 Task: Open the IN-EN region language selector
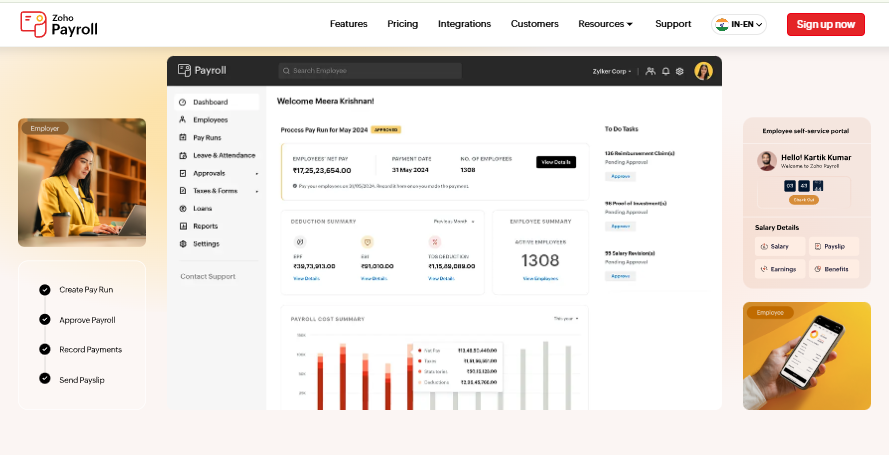click(739, 24)
